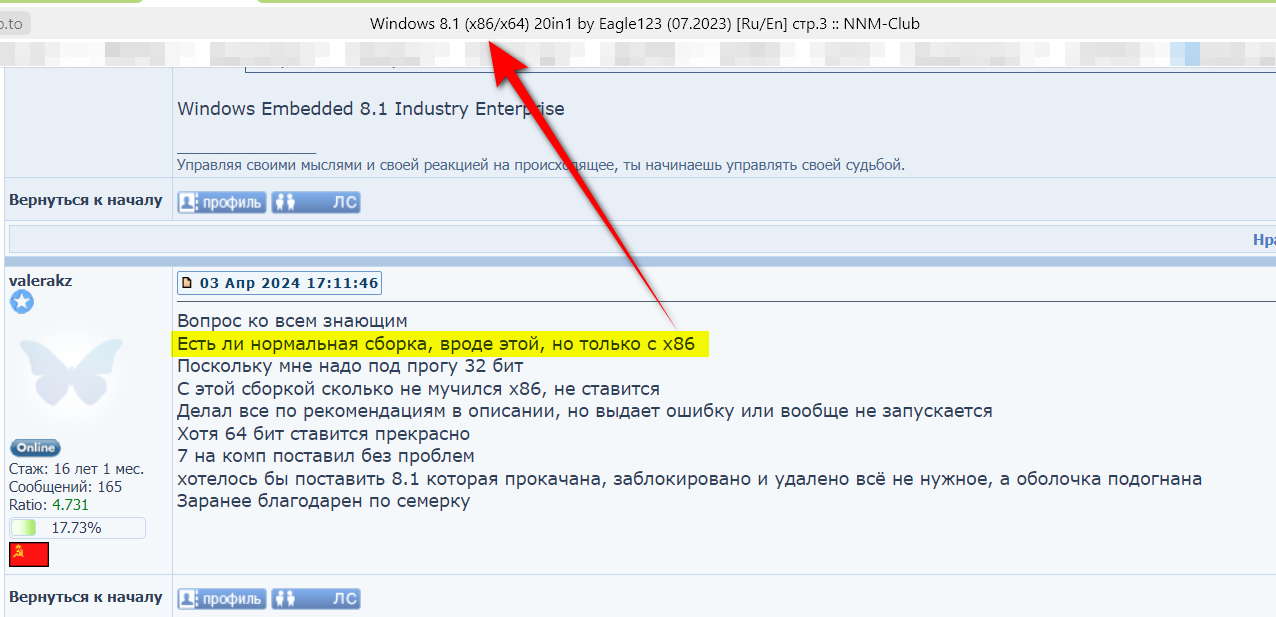Click text Windows Embedded 8.1 Industry Enterprise

371,109
